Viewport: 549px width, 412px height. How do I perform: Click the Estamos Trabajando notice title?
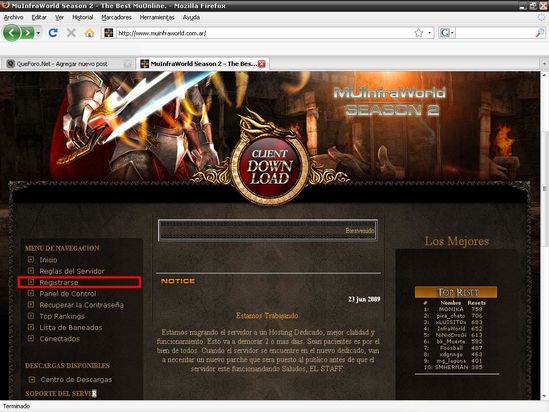pos(267,316)
